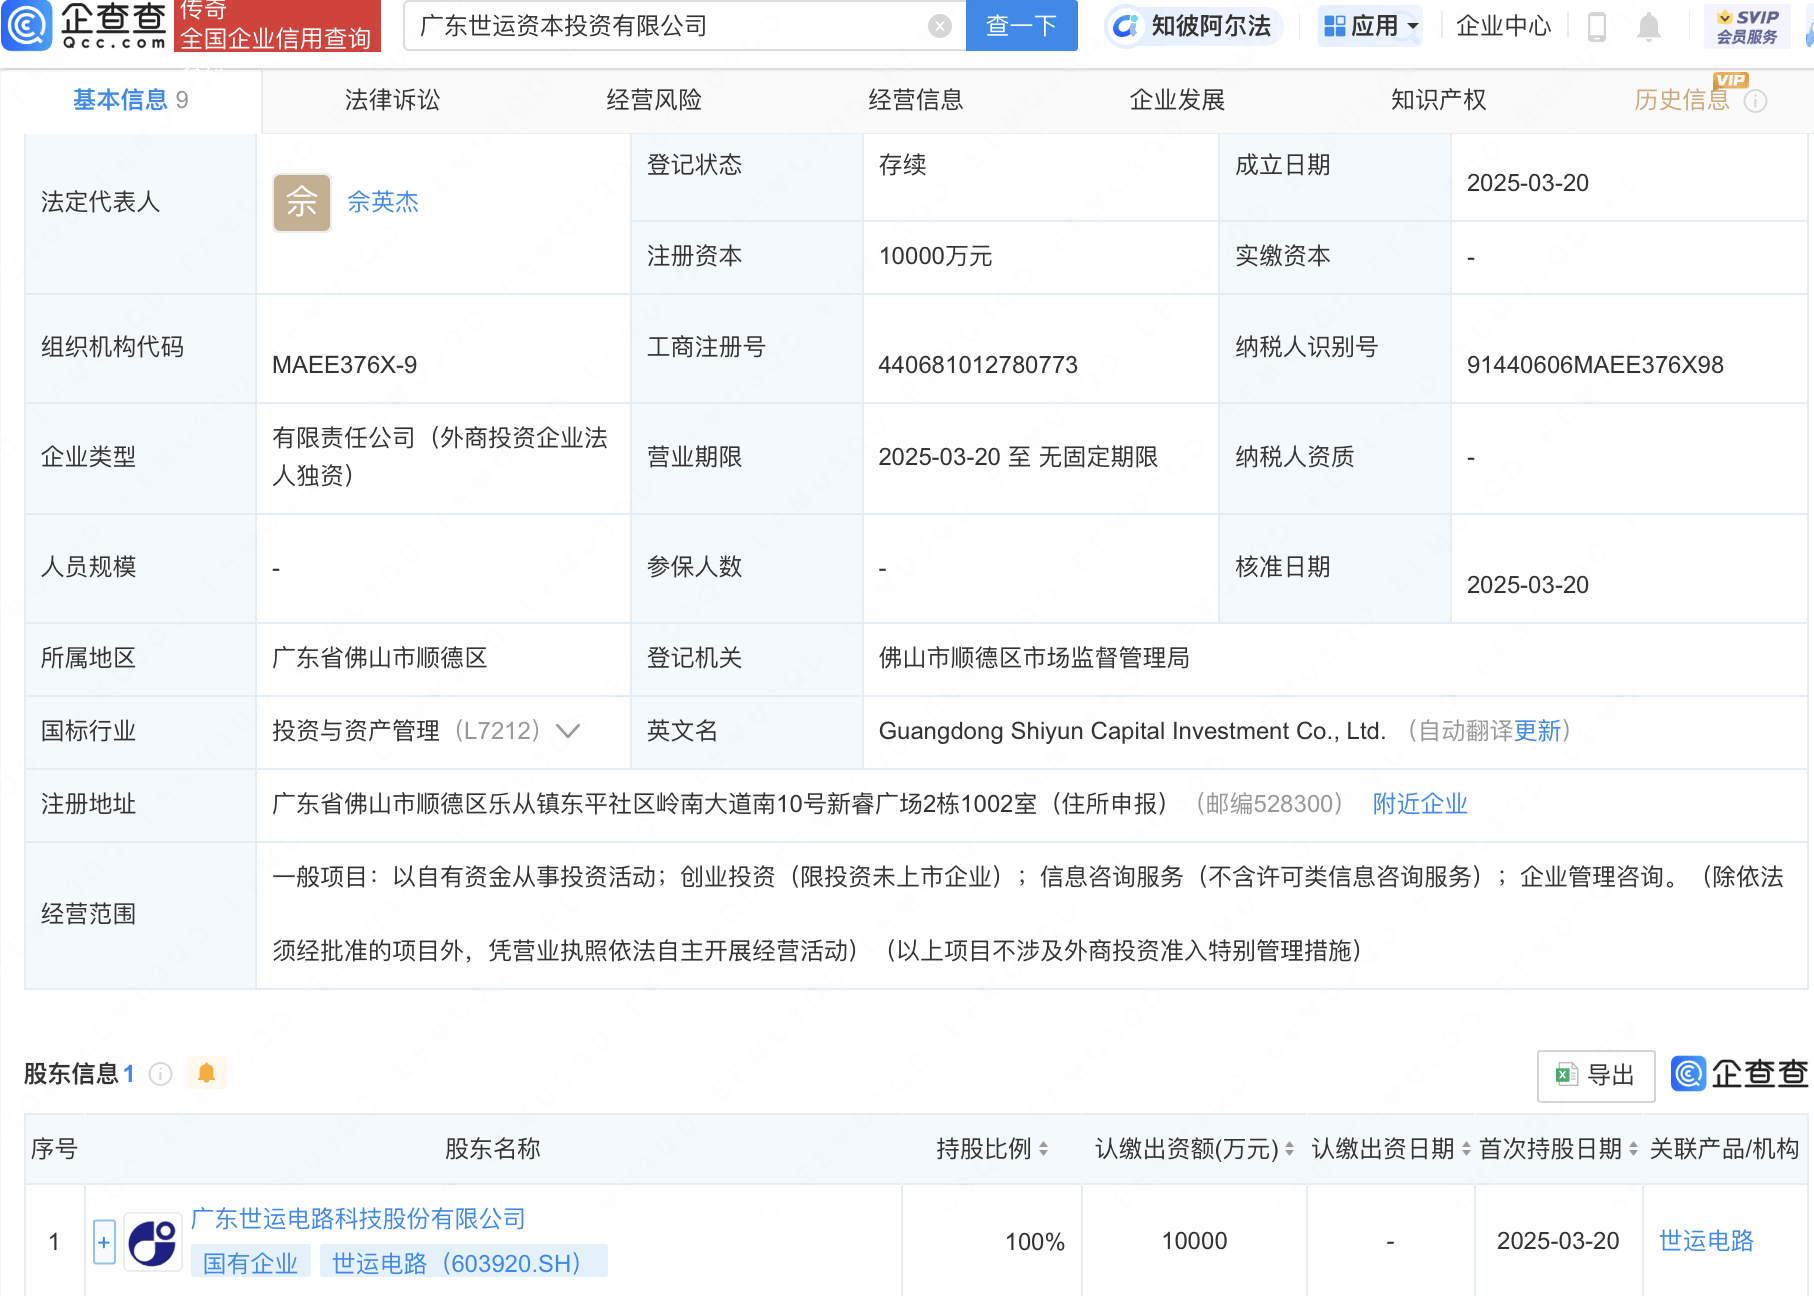
Task: Expand shareholder row with plus button
Action: click(104, 1242)
